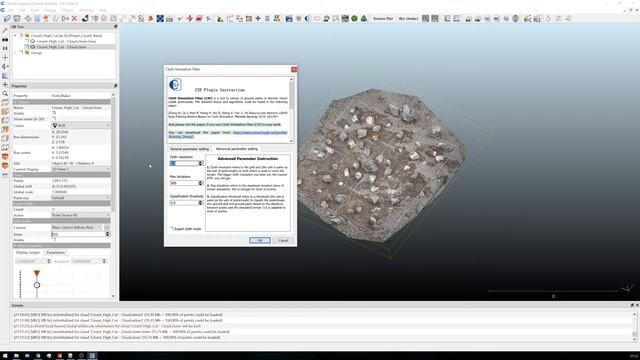The height and width of the screenshot is (360, 640).
Task: Click the red ellipse icon in toolbar
Action: (317, 18)
